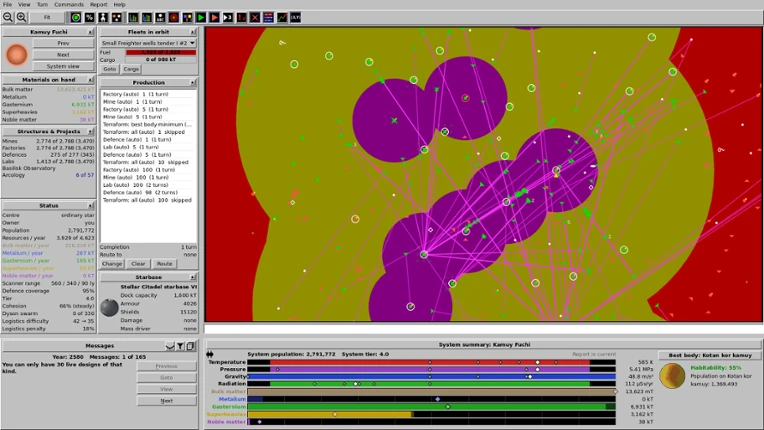Click the first bar chart toolbar icon

tap(133, 18)
